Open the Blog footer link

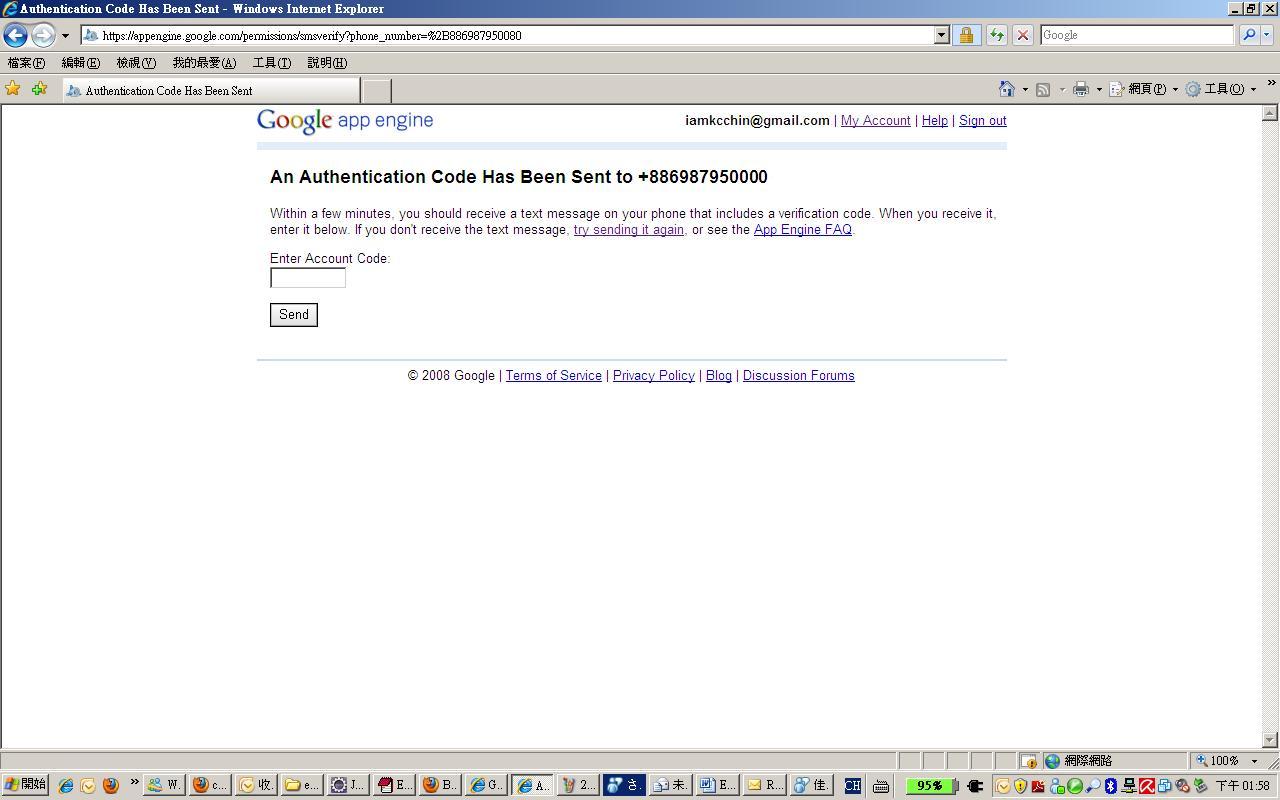[x=719, y=376]
